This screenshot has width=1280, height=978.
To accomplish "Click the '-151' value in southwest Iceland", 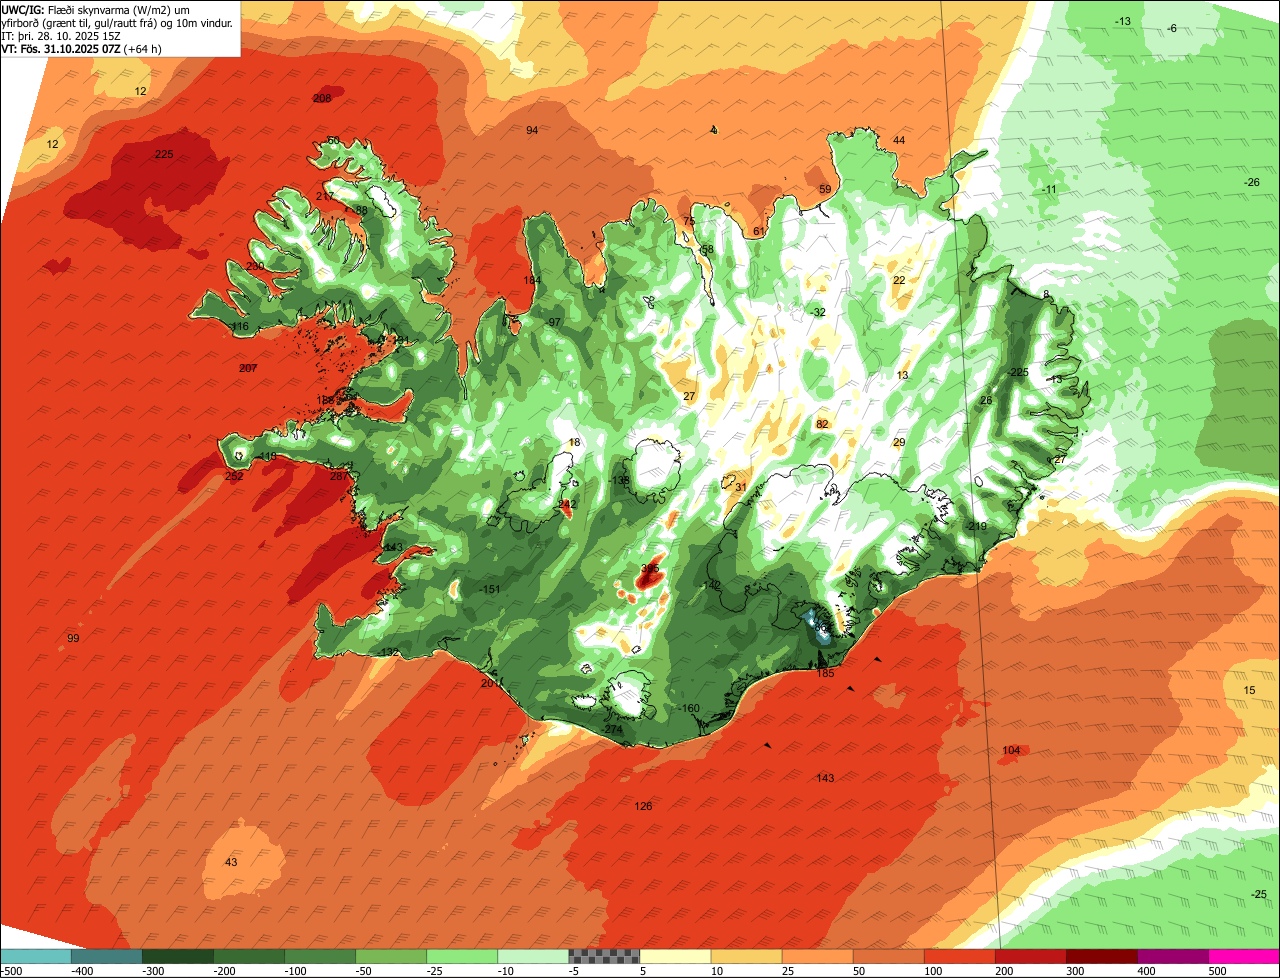I will (x=489, y=590).
